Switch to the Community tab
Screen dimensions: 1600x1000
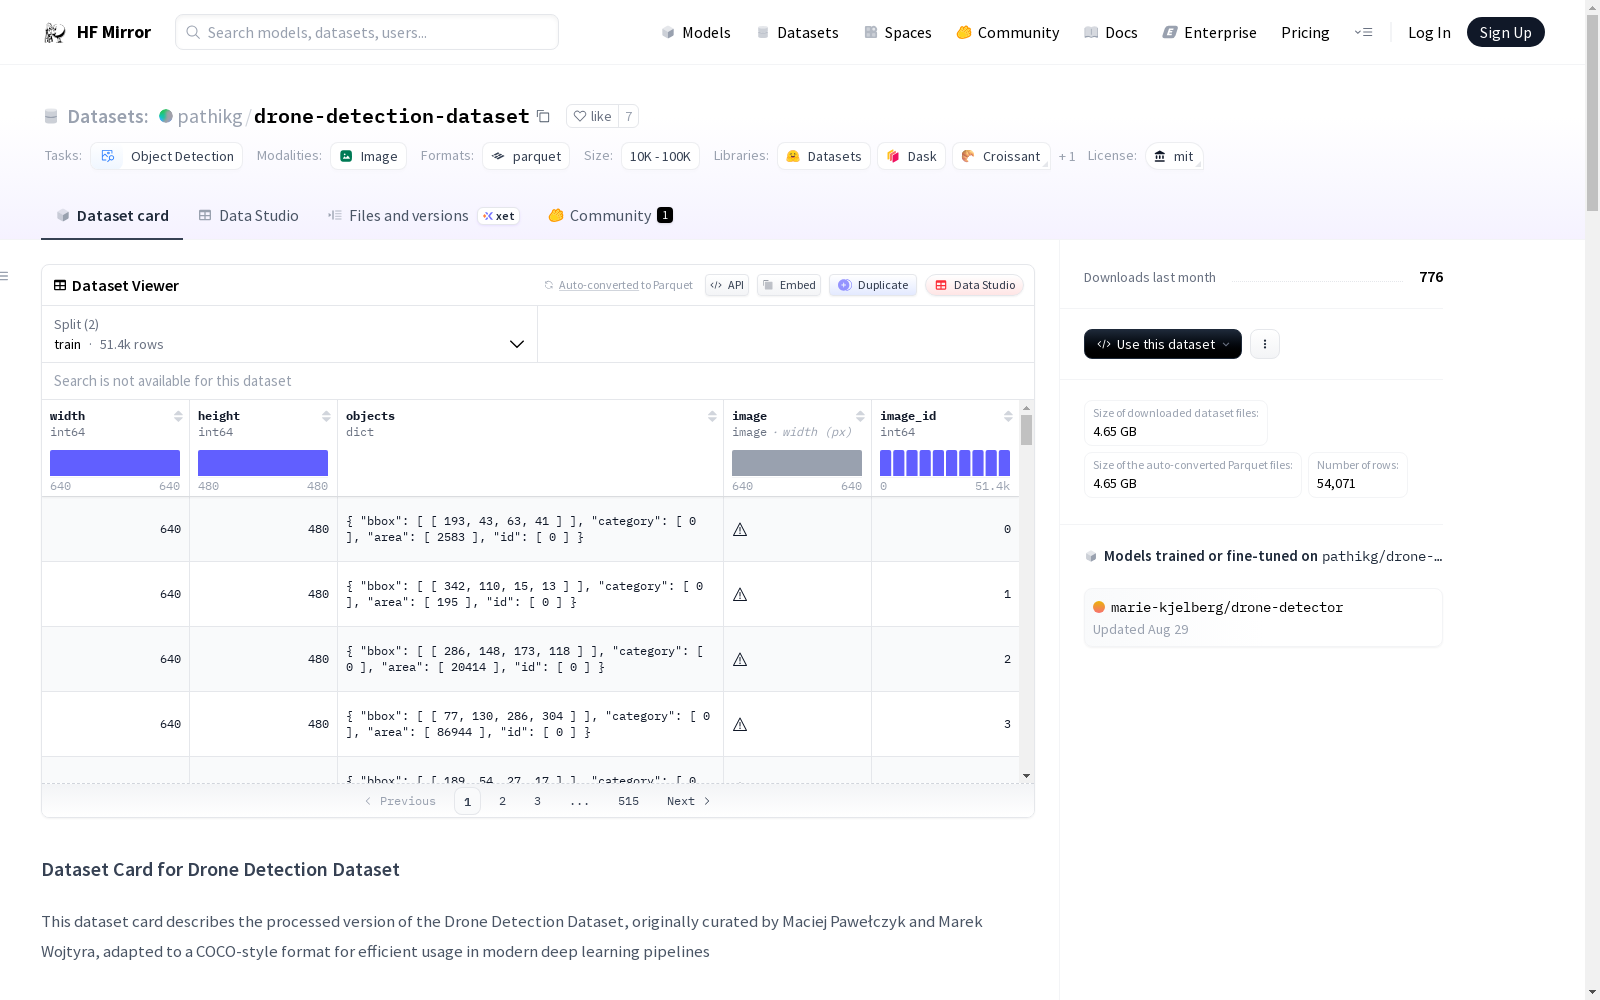click(x=610, y=216)
